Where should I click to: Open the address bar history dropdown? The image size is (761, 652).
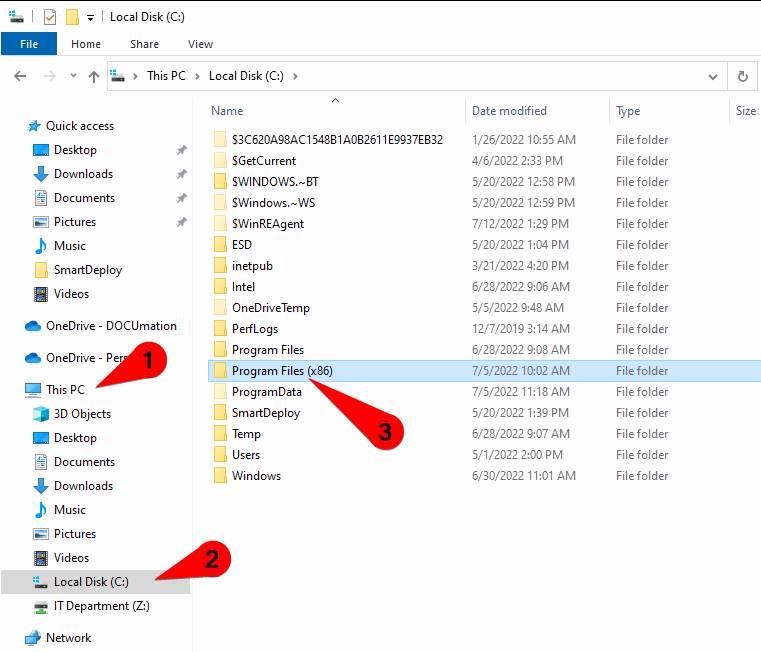coord(712,77)
